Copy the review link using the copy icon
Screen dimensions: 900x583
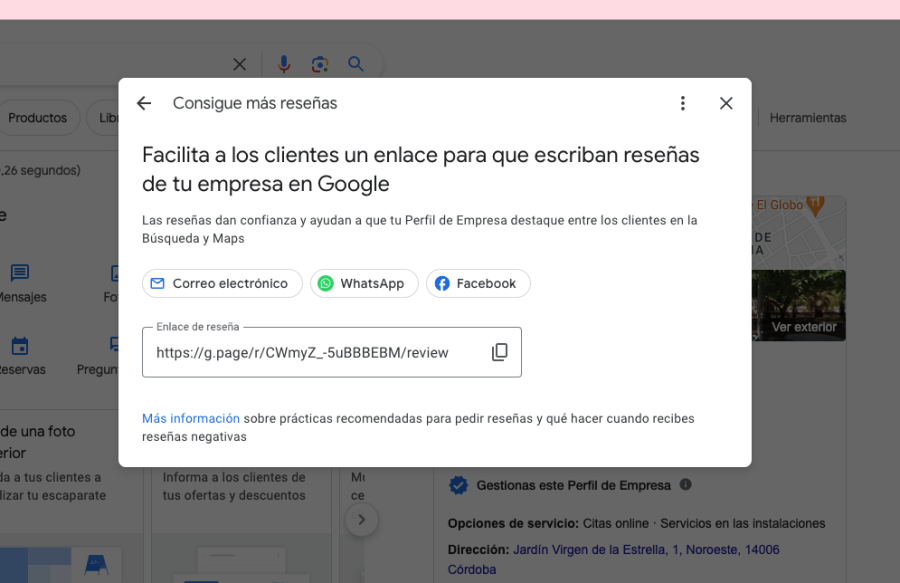point(499,352)
